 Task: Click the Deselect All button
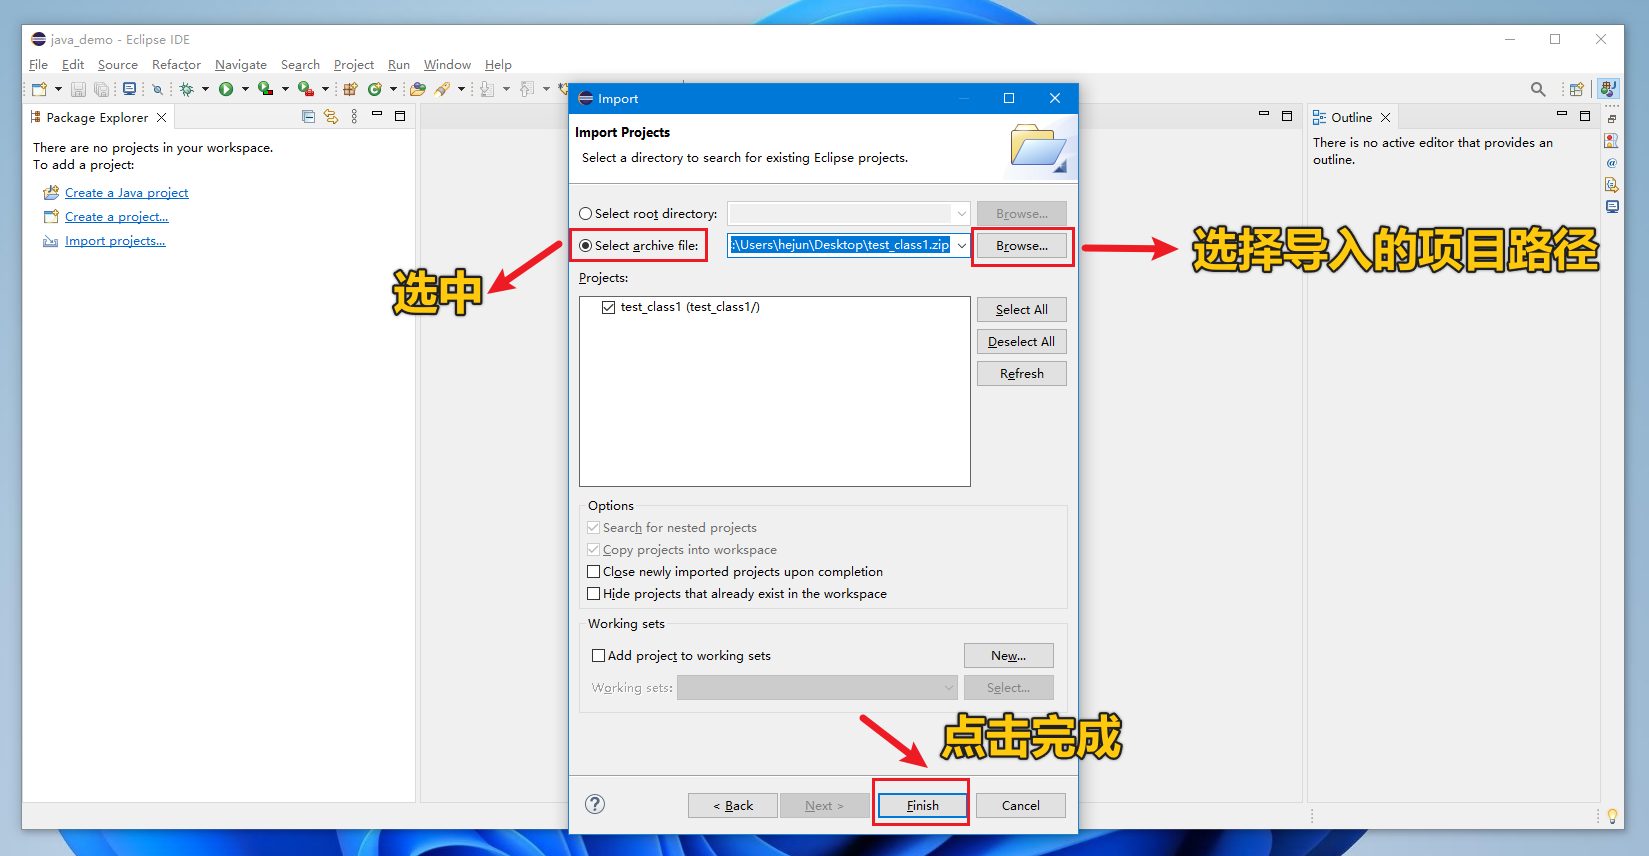(1022, 341)
